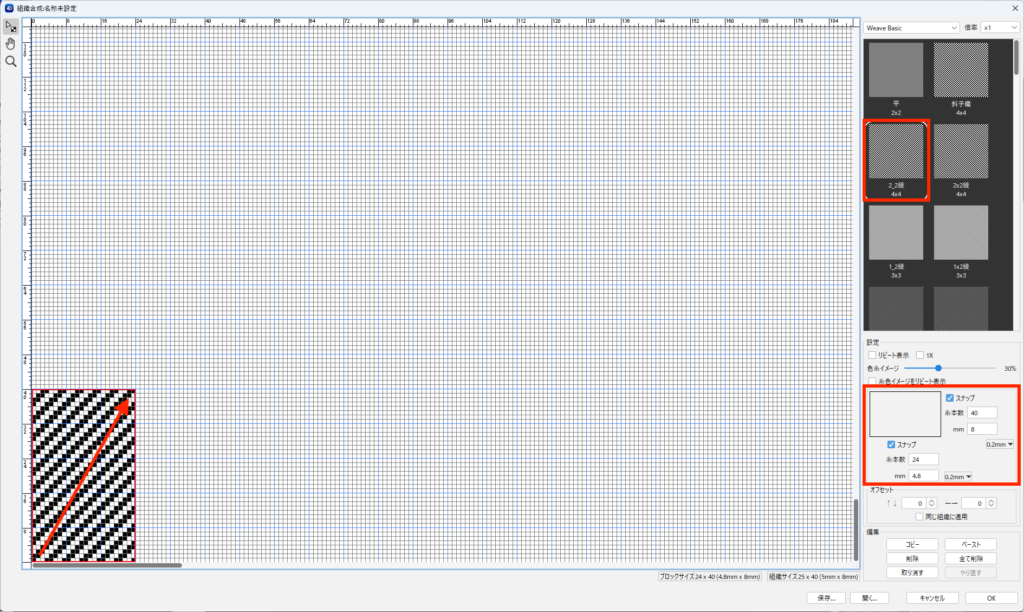Open the Weave Basic library dropdown

tap(912, 28)
